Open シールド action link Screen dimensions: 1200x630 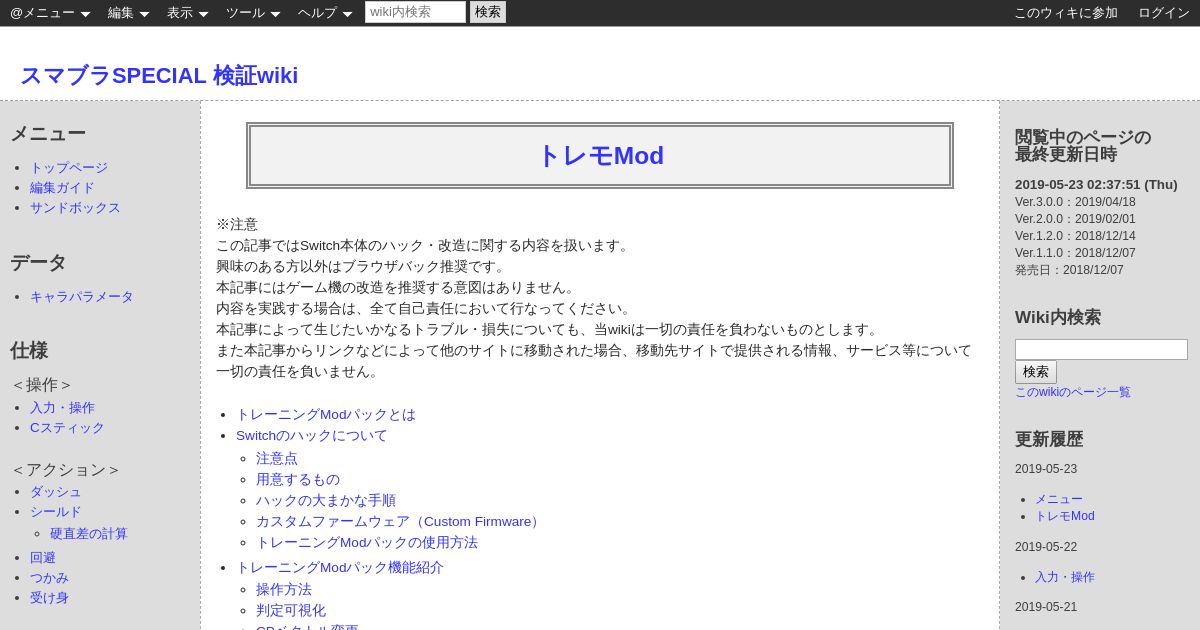click(56, 512)
